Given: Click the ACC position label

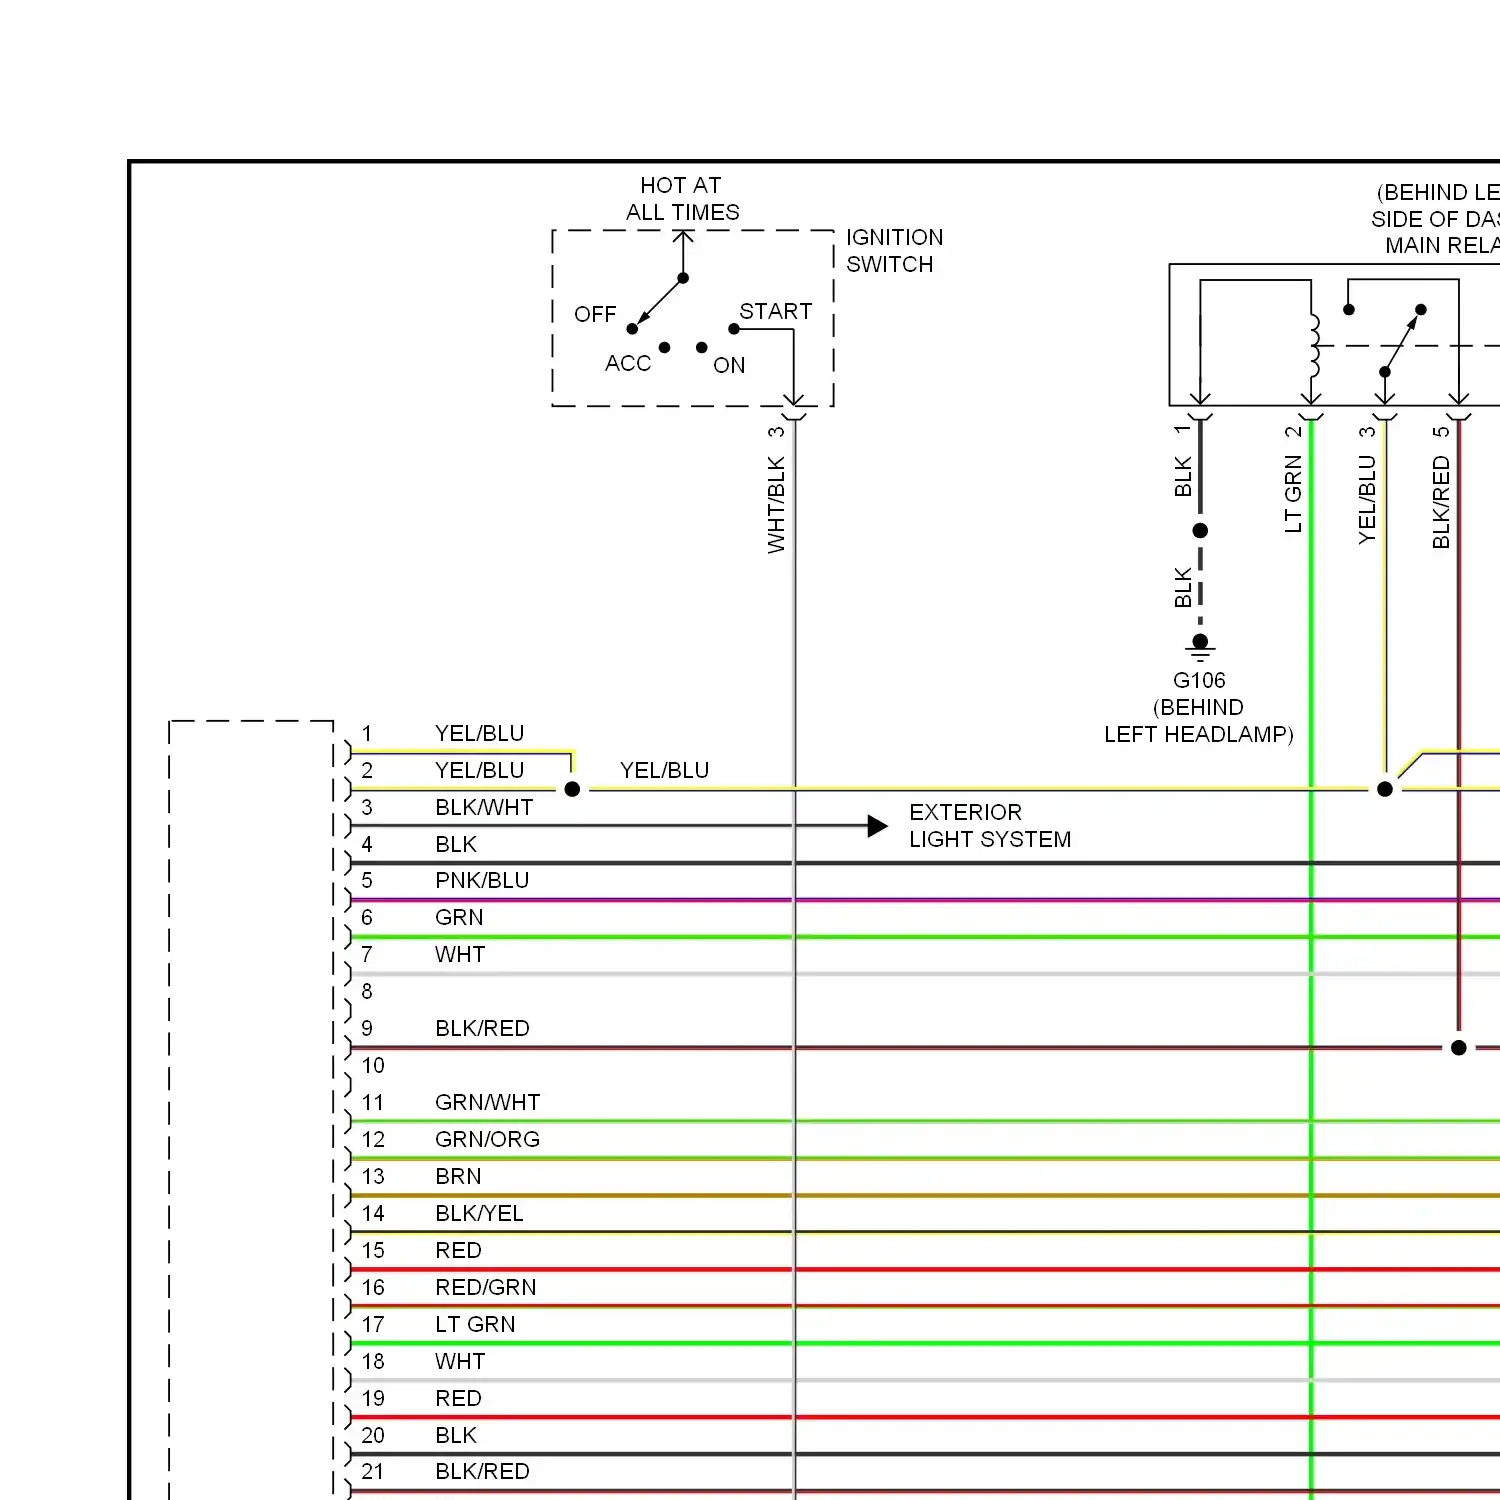Looking at the screenshot, I should pos(628,364).
